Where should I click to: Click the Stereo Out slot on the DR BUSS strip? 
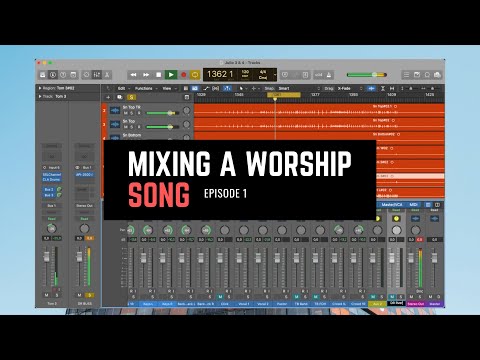click(x=84, y=206)
